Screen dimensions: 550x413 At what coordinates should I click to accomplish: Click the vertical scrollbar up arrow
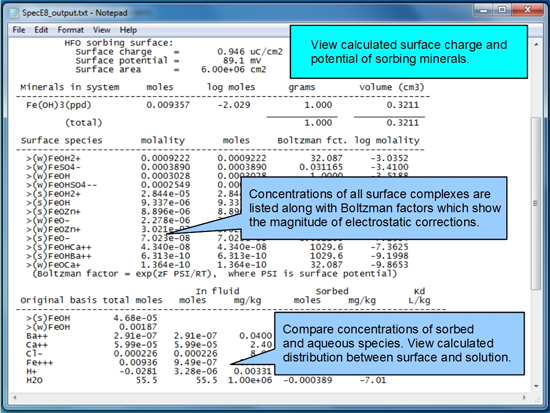point(536,45)
